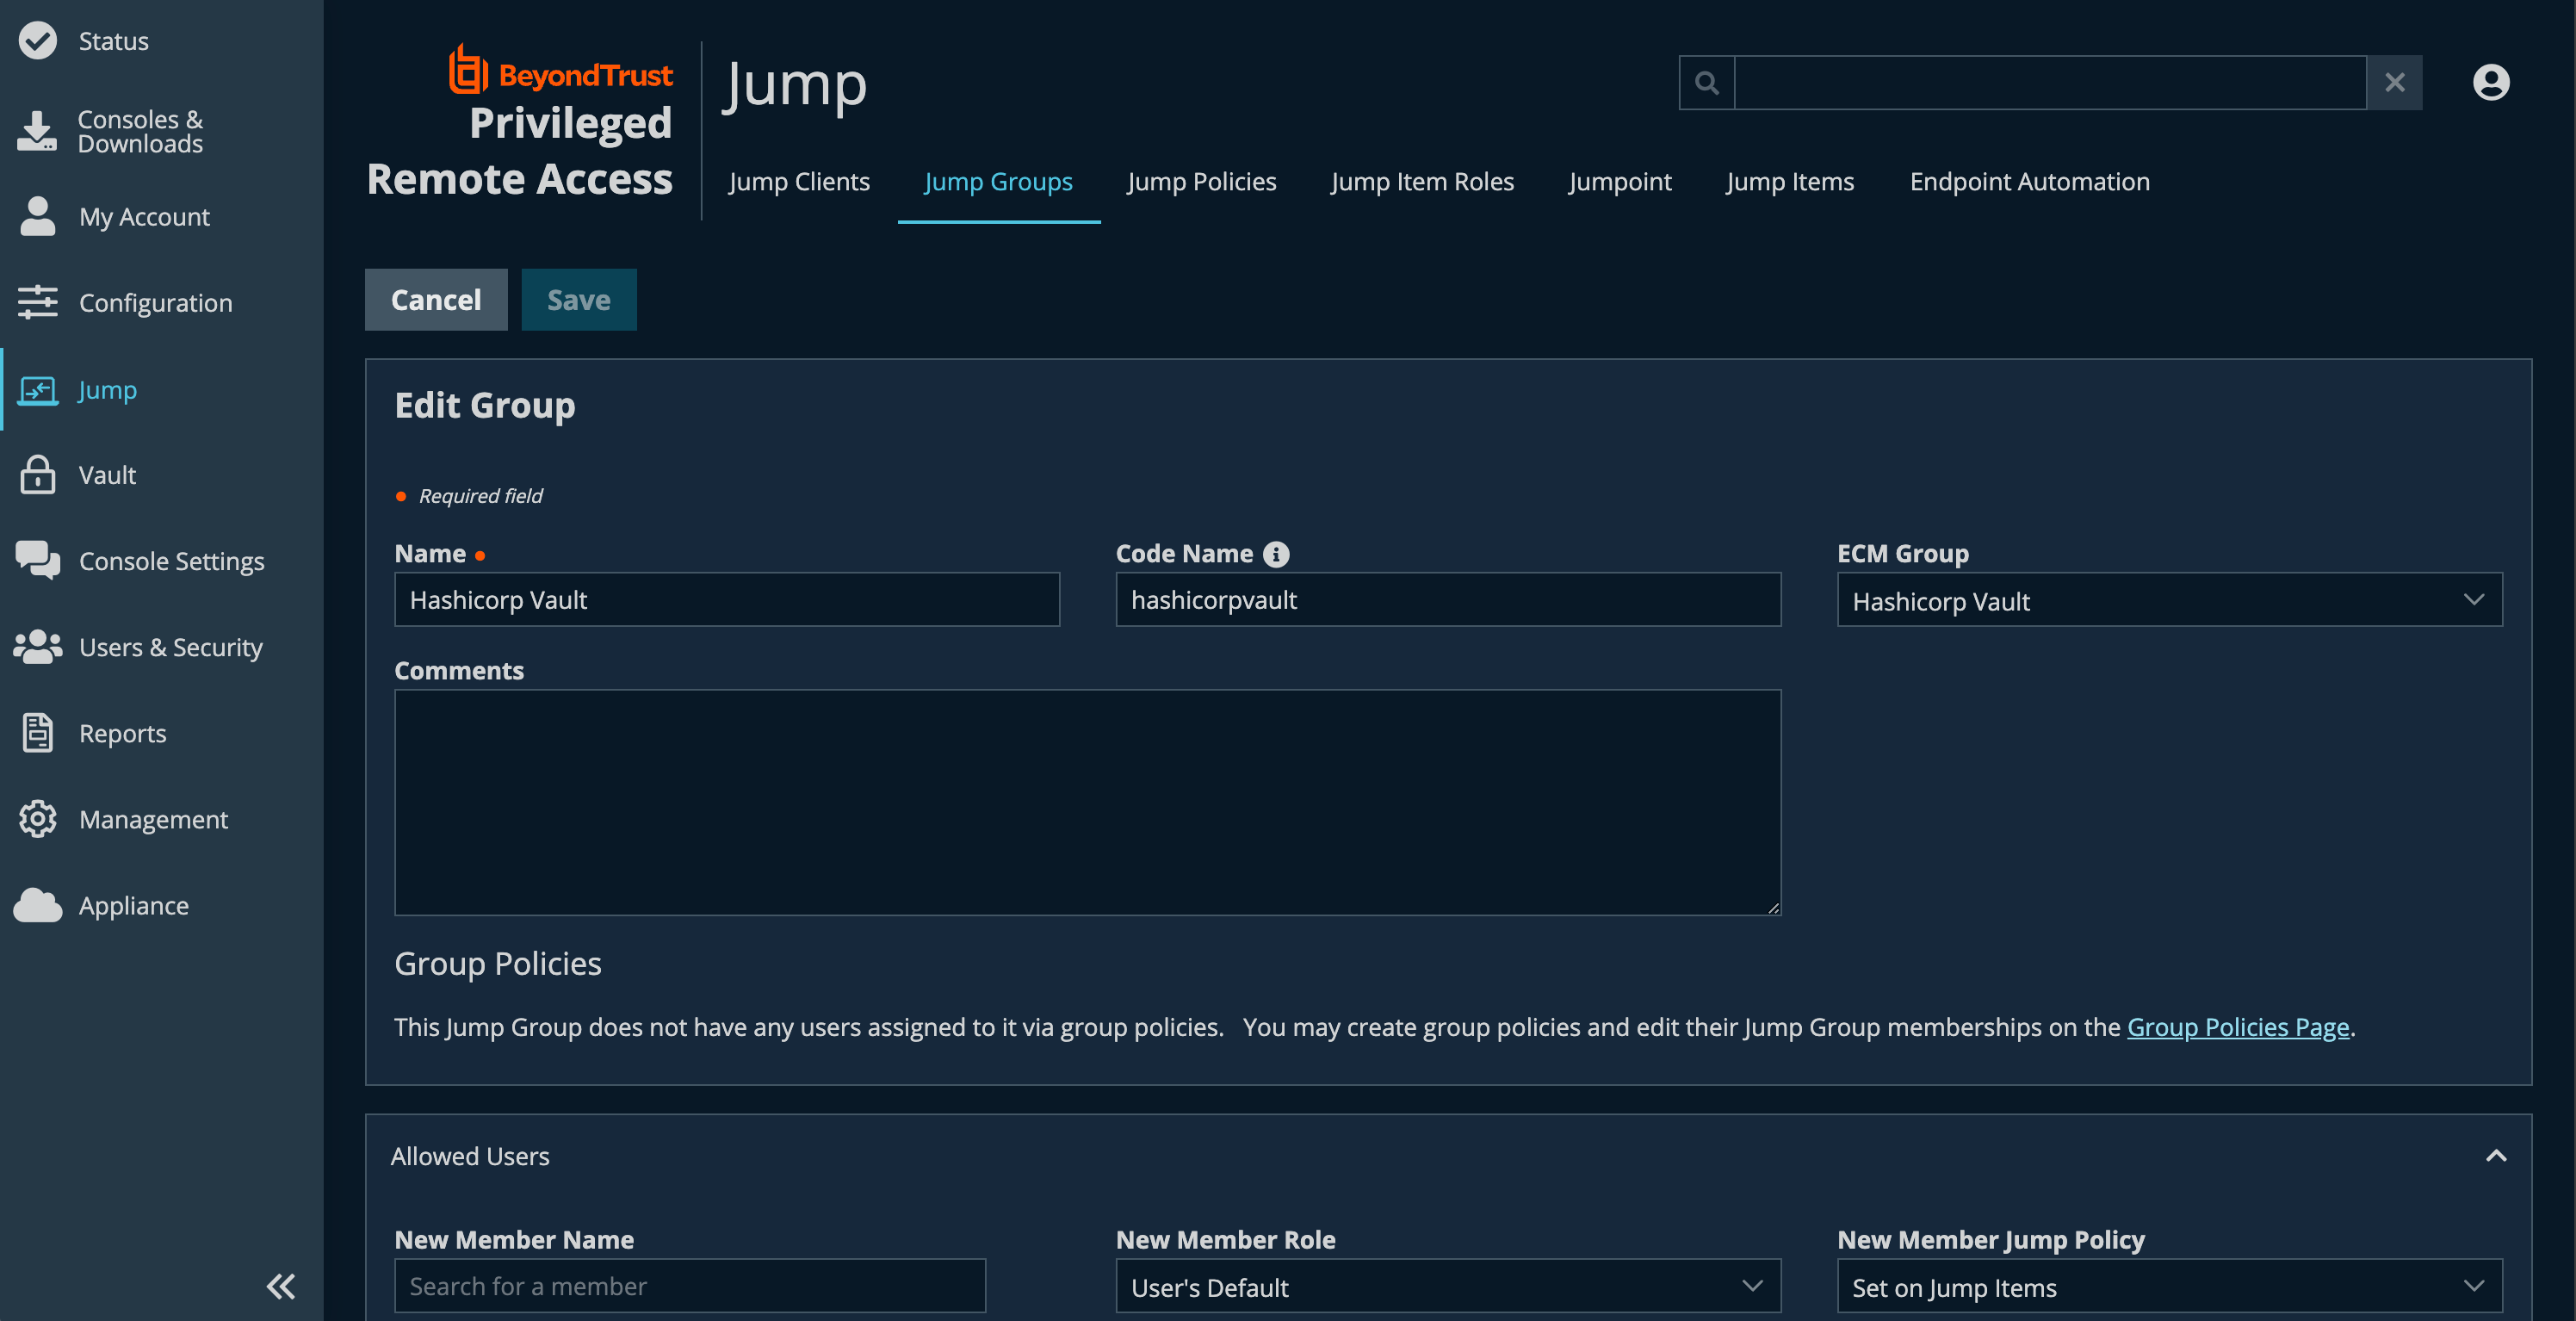2576x1321 pixels.
Task: Click the Required field note
Action: [x=481, y=495]
